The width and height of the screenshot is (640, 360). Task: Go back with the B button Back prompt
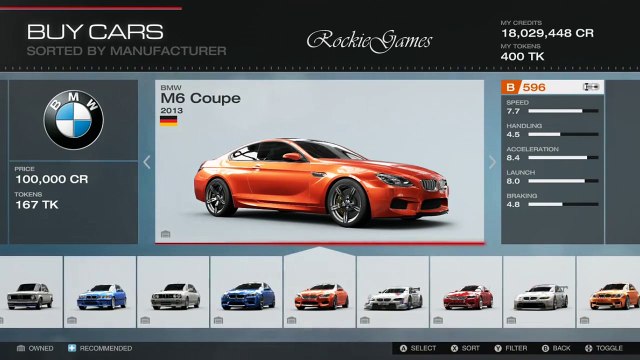556,348
